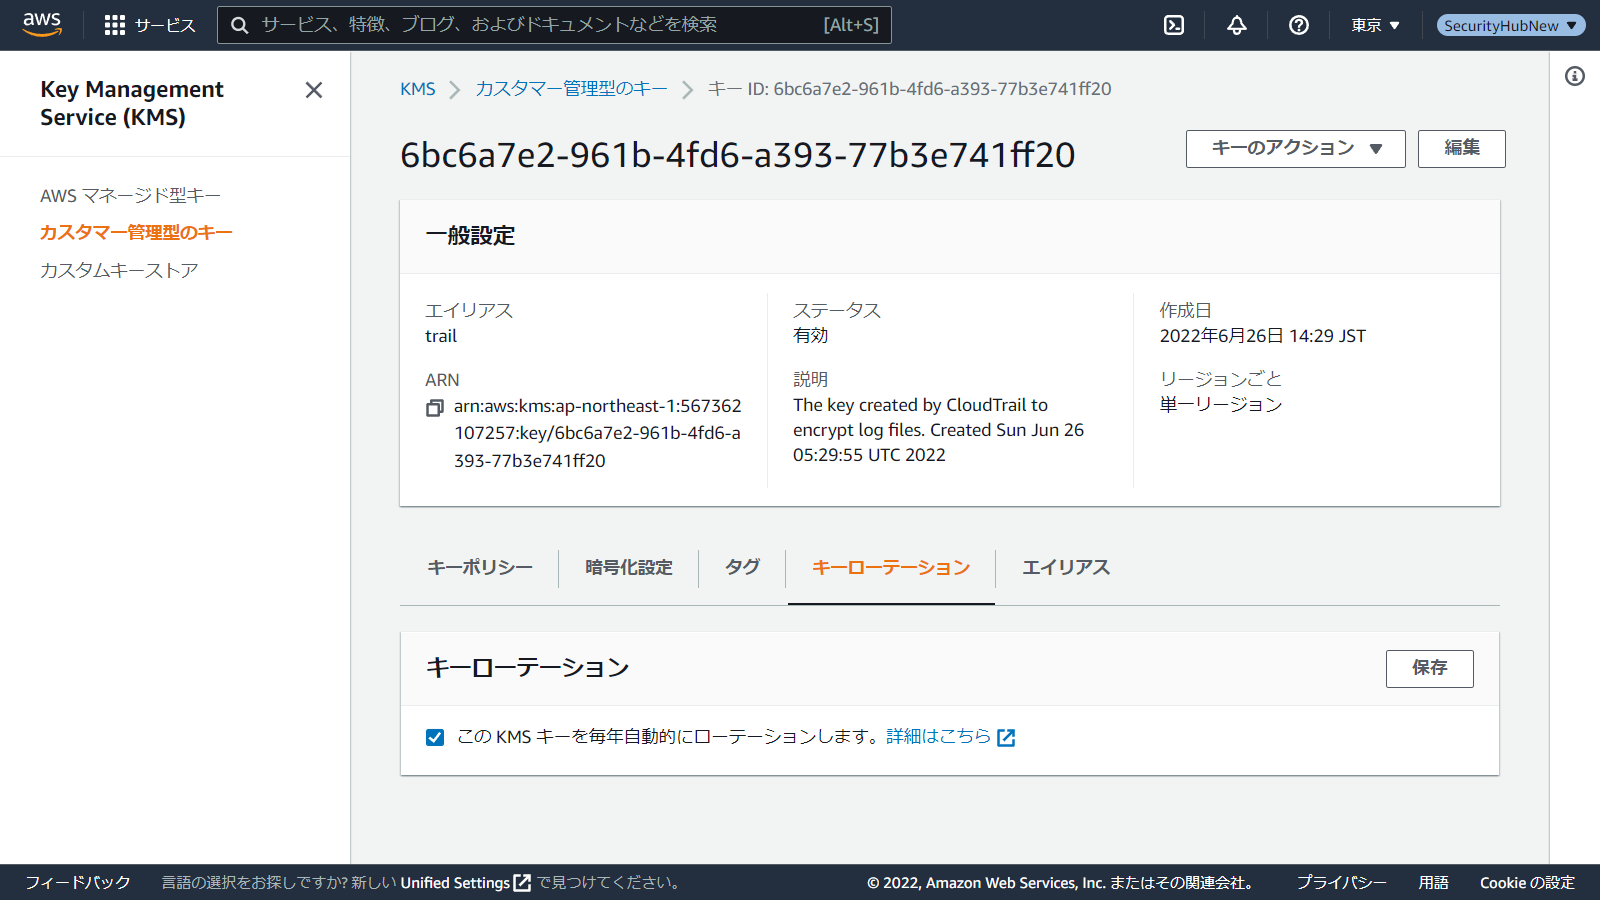Go to AWS マネージド型キー in sidebar
The height and width of the screenshot is (900, 1600).
click(130, 196)
